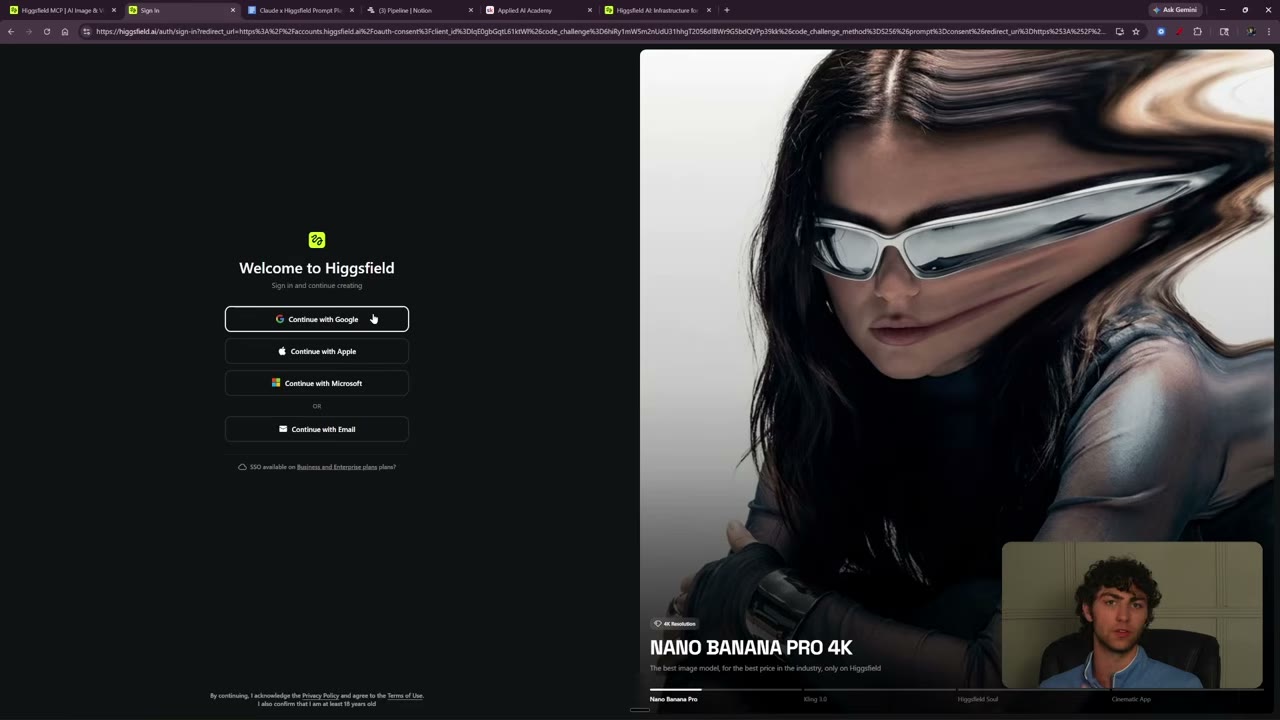The image size is (1280, 720).
Task: Click the Ask Gemini button
Action: [1174, 10]
